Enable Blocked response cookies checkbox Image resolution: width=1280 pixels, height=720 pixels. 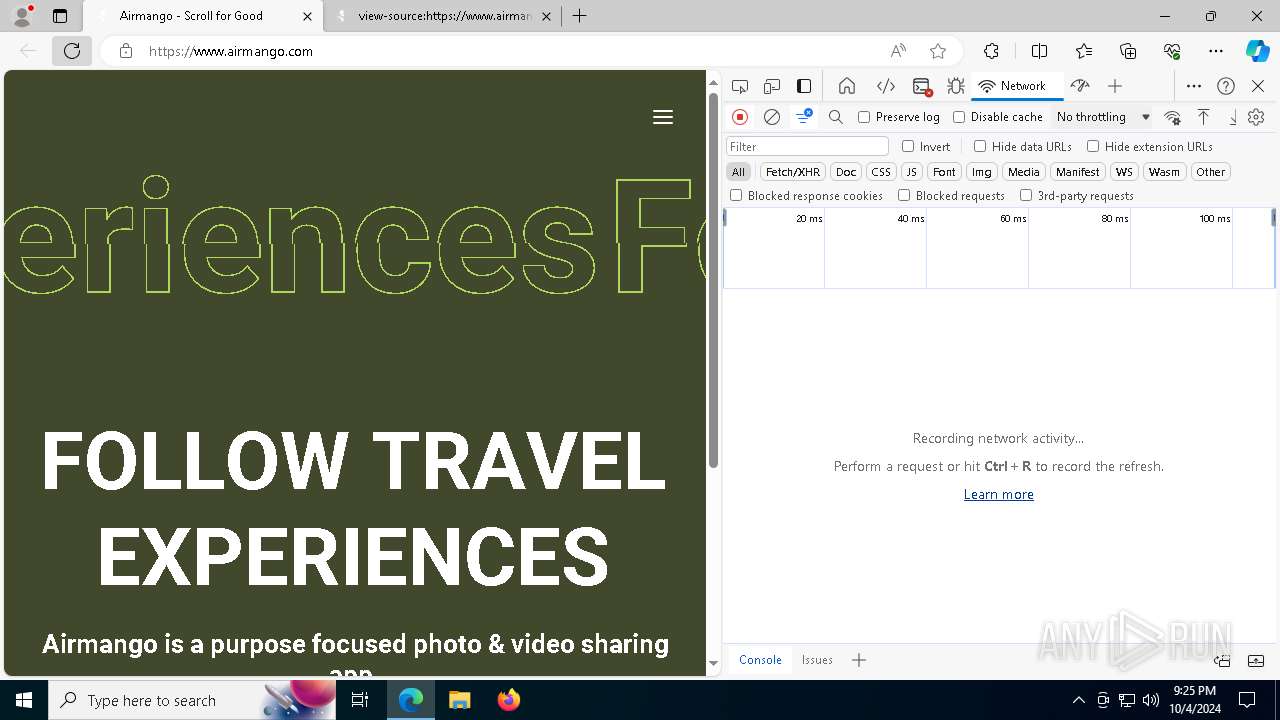[x=736, y=195]
